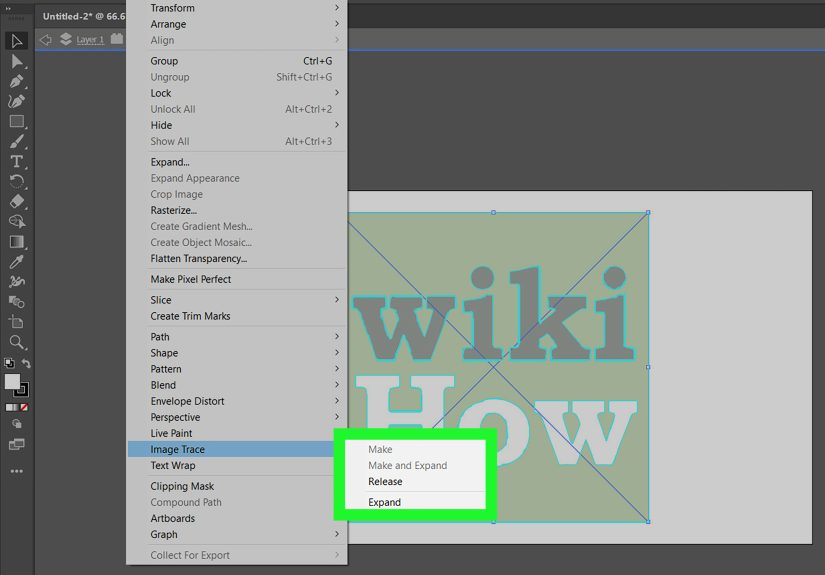Screen dimensions: 825x575
Task: Choose Expand... menu item
Action: tap(237, 162)
